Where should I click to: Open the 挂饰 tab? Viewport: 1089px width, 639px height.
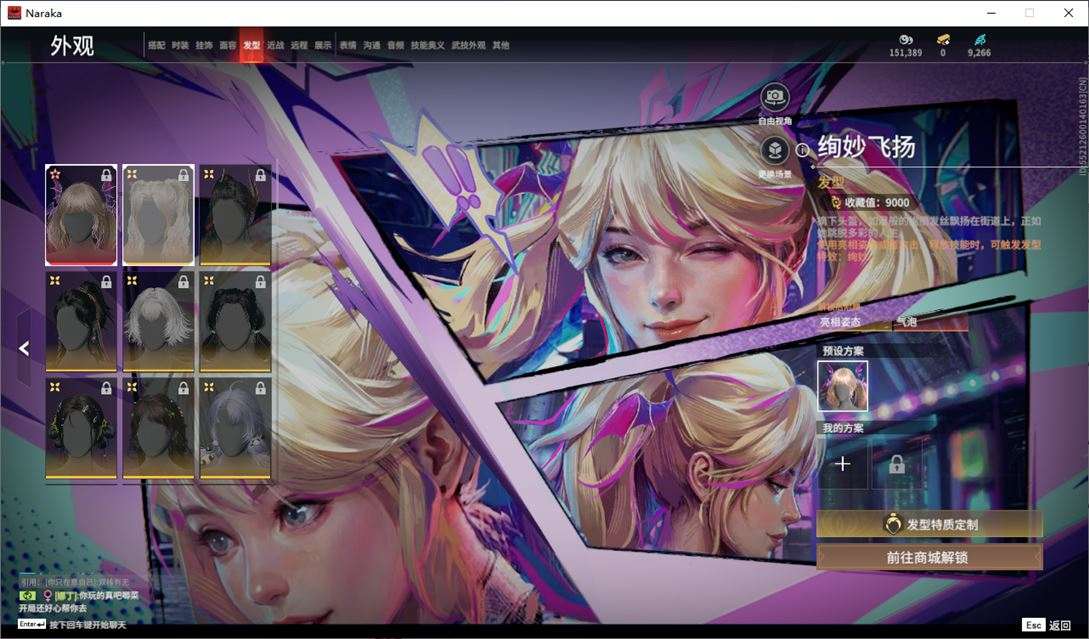click(203, 45)
